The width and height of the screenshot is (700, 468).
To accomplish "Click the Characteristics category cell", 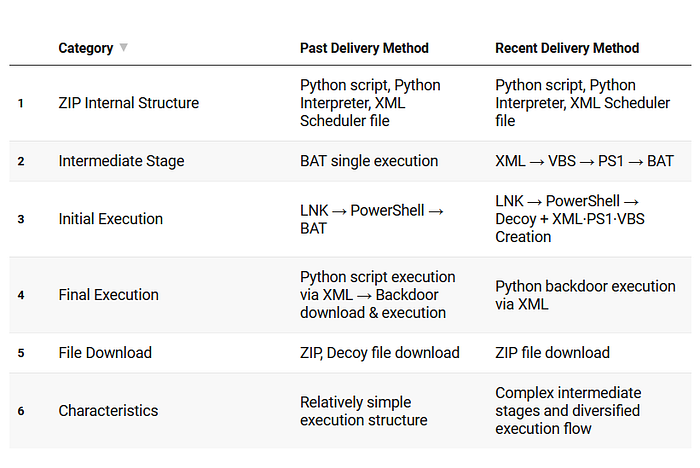I will point(108,411).
